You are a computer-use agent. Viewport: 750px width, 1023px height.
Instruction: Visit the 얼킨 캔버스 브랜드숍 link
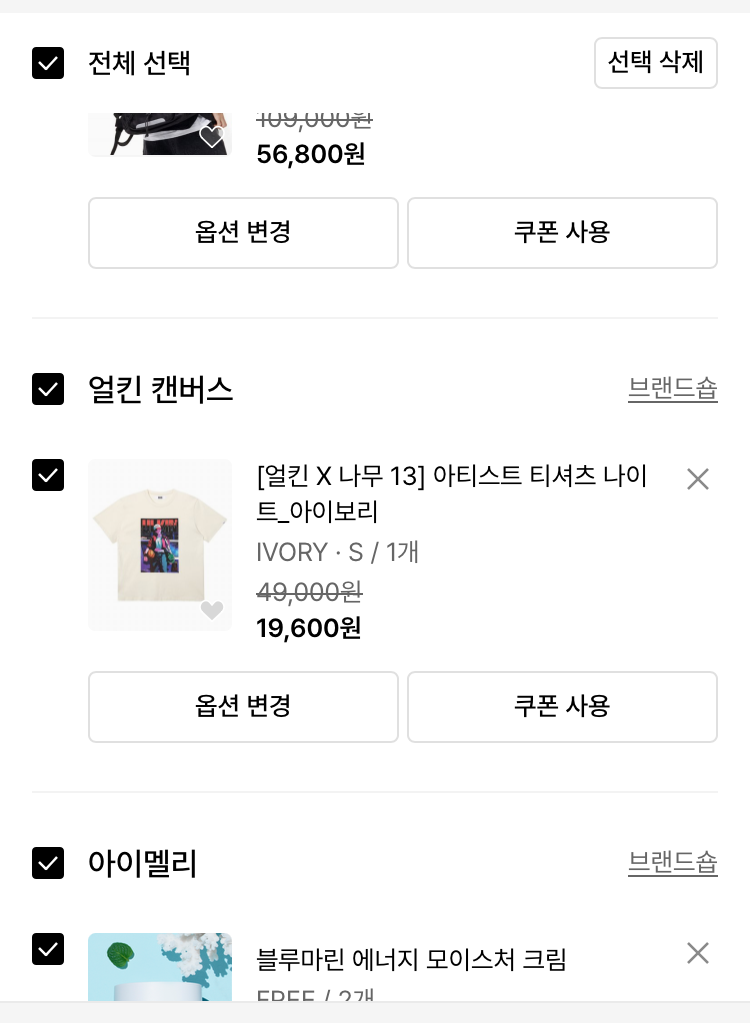click(672, 389)
